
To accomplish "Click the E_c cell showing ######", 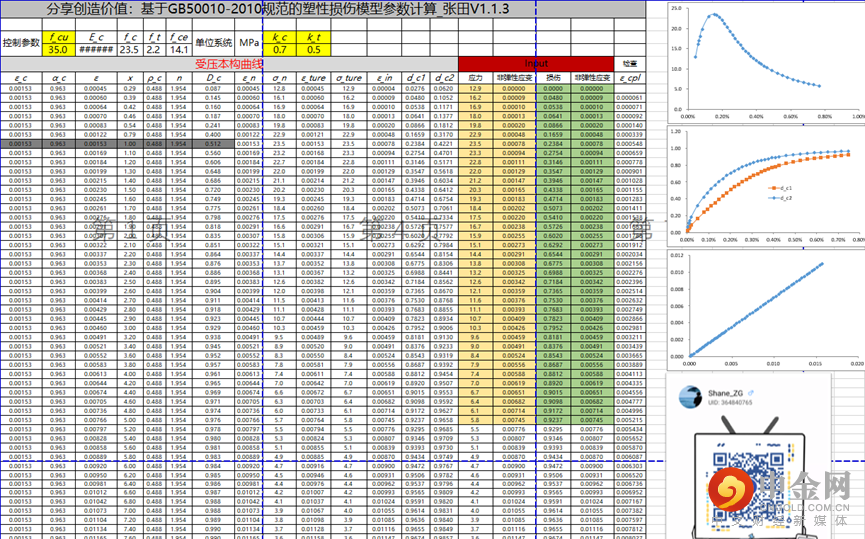I will [95, 49].
